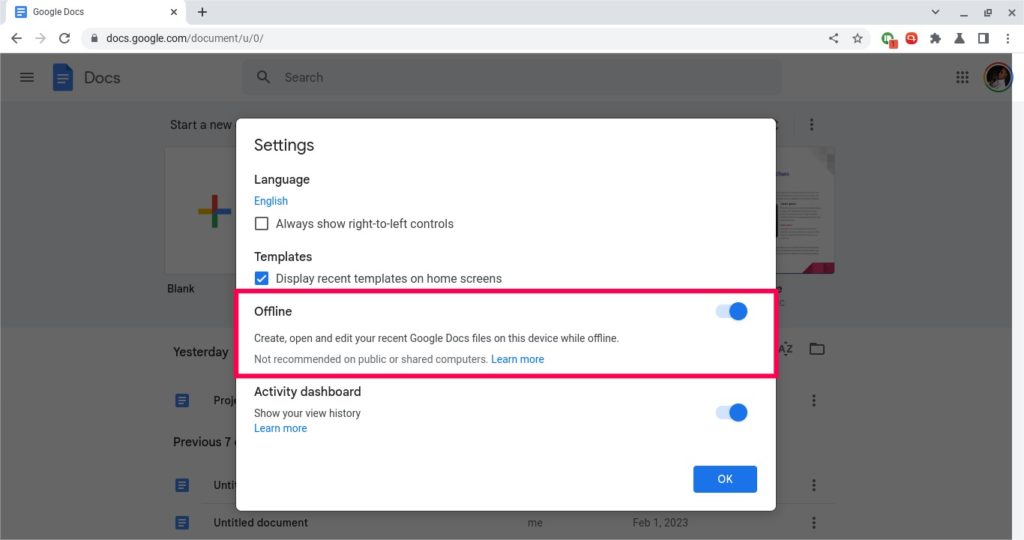1024x540 pixels.
Task: Open the Chrome Labs flask icon
Action: point(959,38)
